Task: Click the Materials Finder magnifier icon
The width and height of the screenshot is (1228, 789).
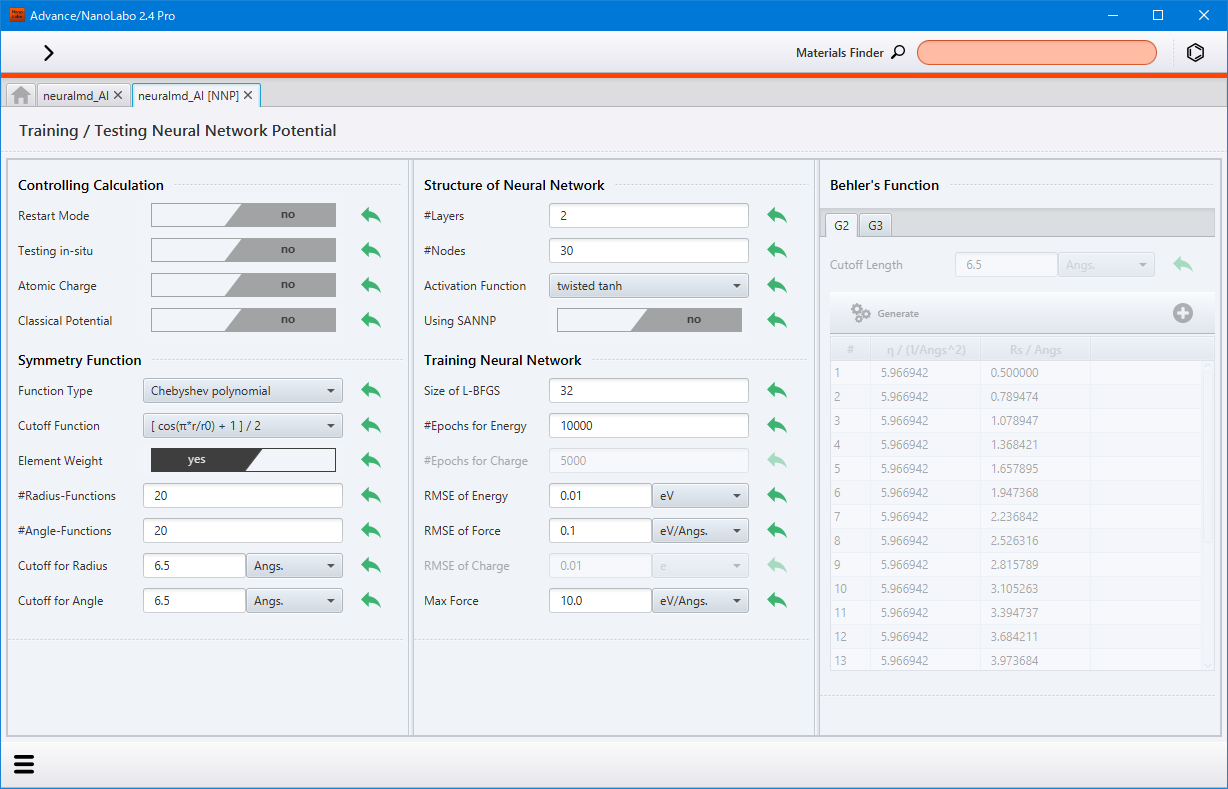Action: pyautogui.click(x=898, y=53)
